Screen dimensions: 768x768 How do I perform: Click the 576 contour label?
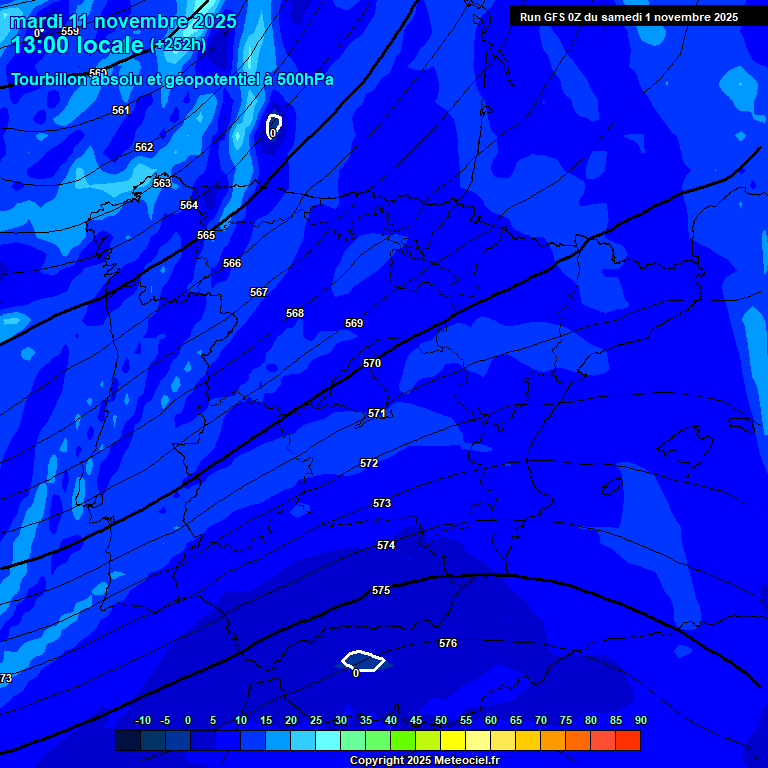pos(448,643)
